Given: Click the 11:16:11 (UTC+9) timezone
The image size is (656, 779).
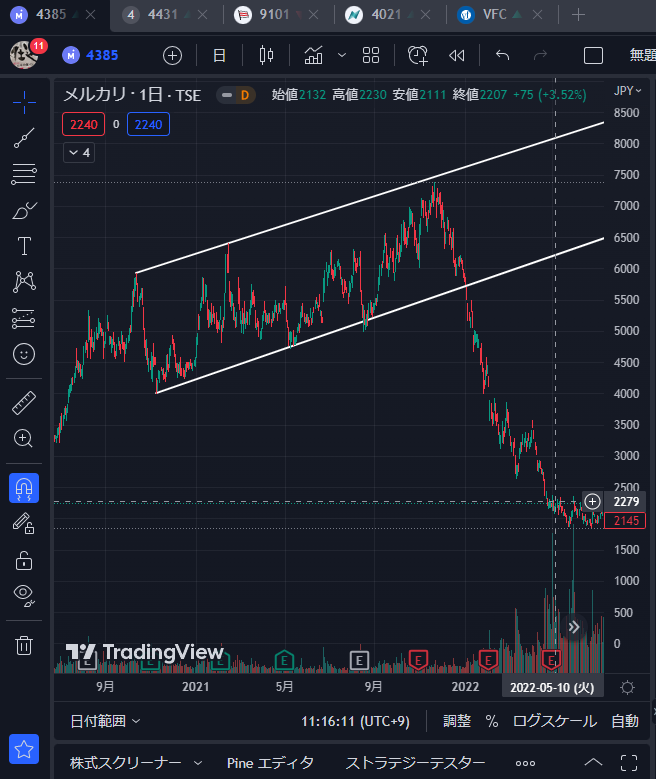Looking at the screenshot, I should (355, 721).
